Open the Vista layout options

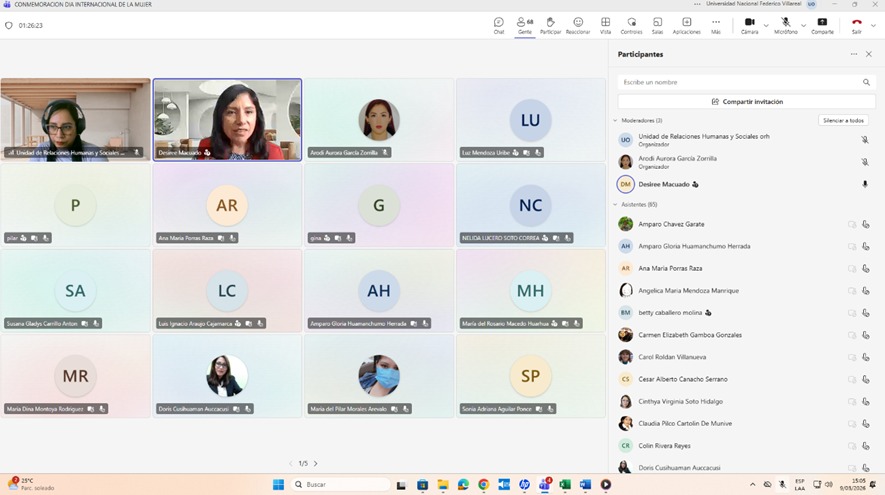tap(605, 25)
